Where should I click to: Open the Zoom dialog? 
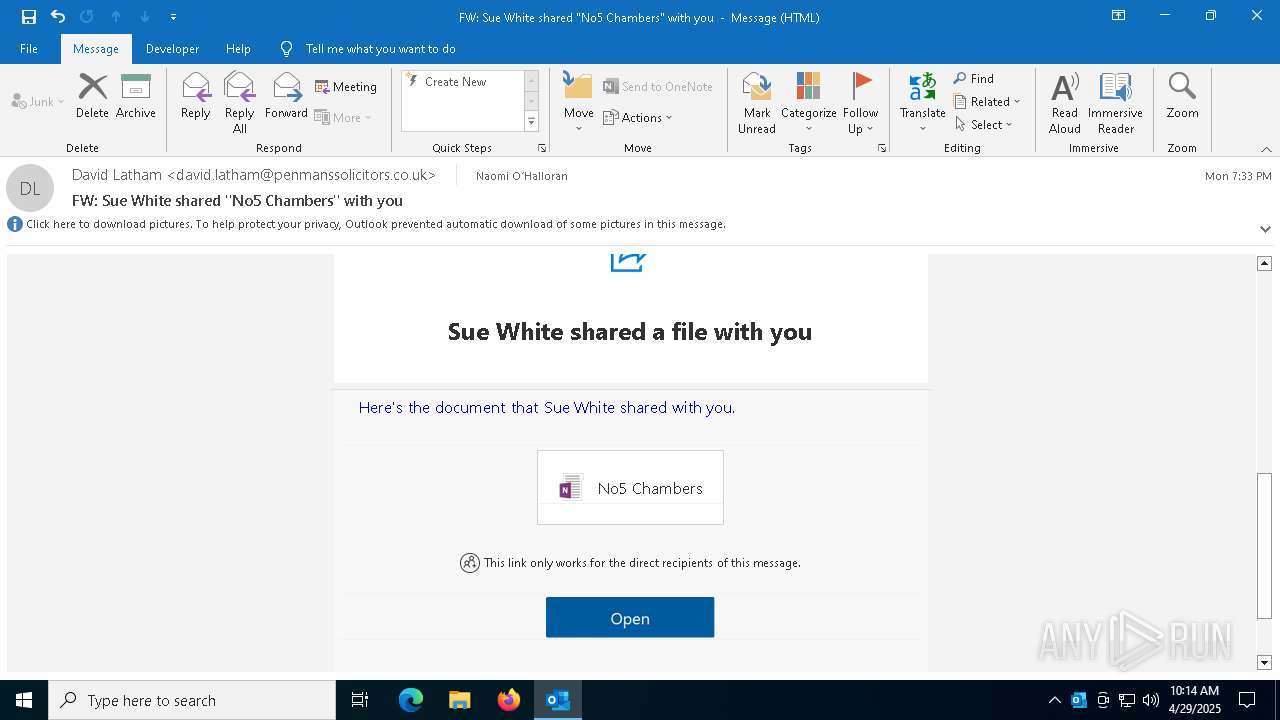1182,96
